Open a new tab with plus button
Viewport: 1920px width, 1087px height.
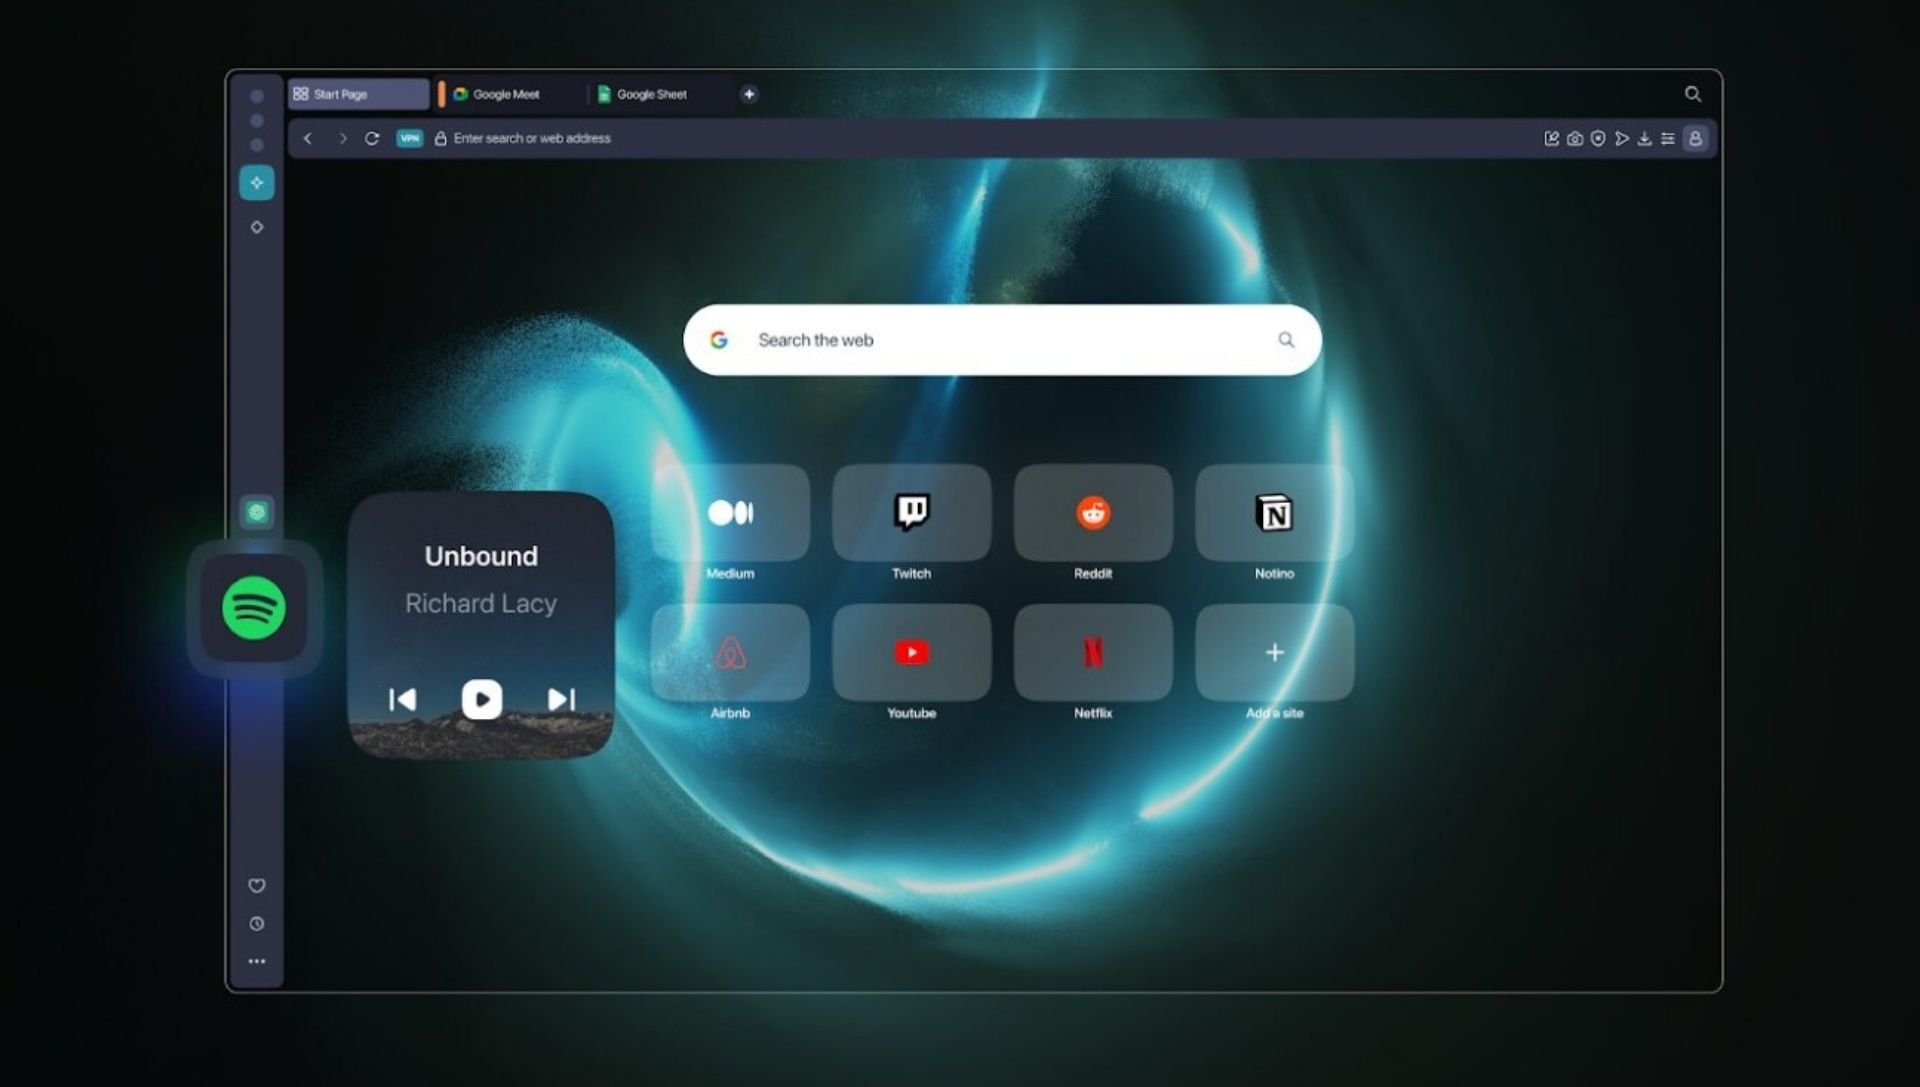click(749, 94)
